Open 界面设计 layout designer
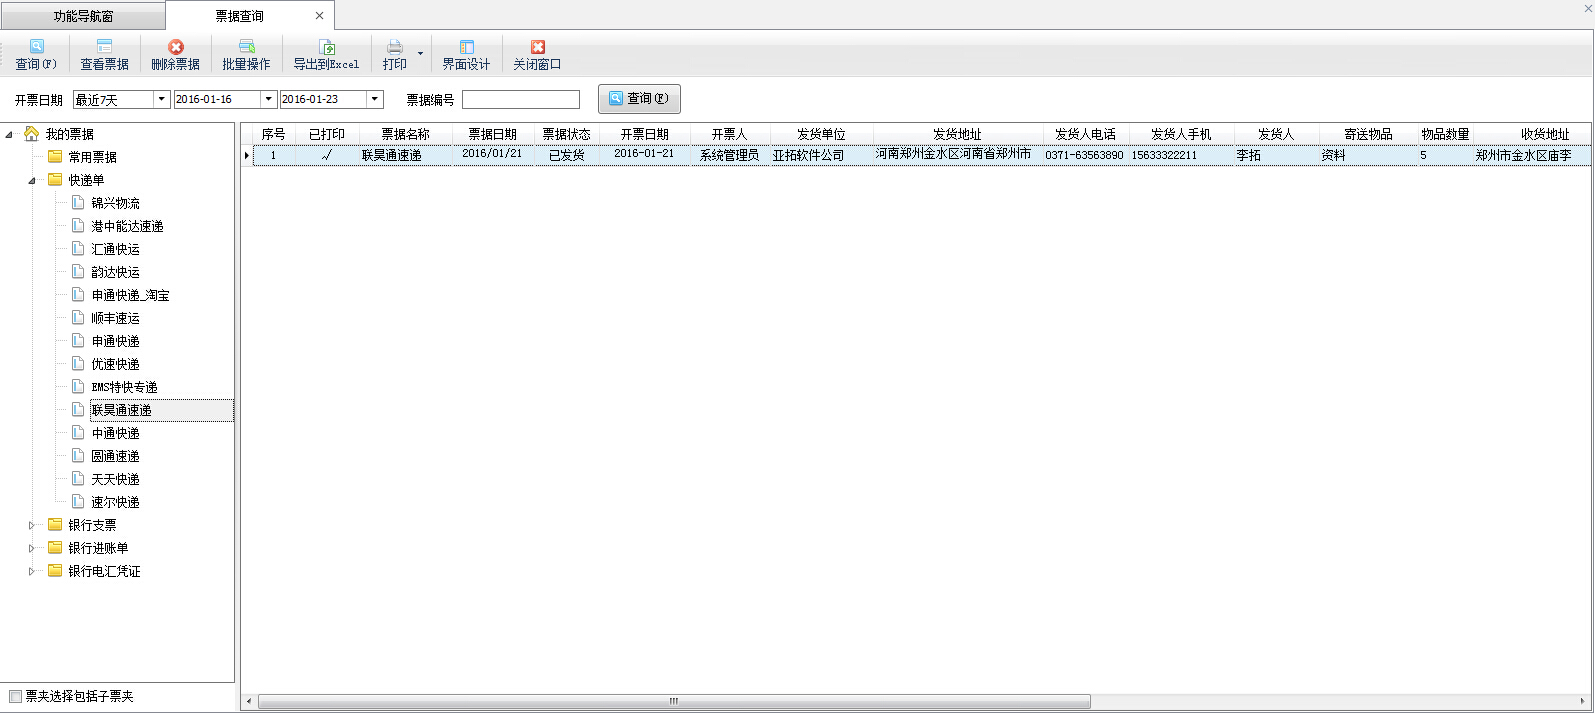This screenshot has width=1595, height=714. [x=466, y=47]
